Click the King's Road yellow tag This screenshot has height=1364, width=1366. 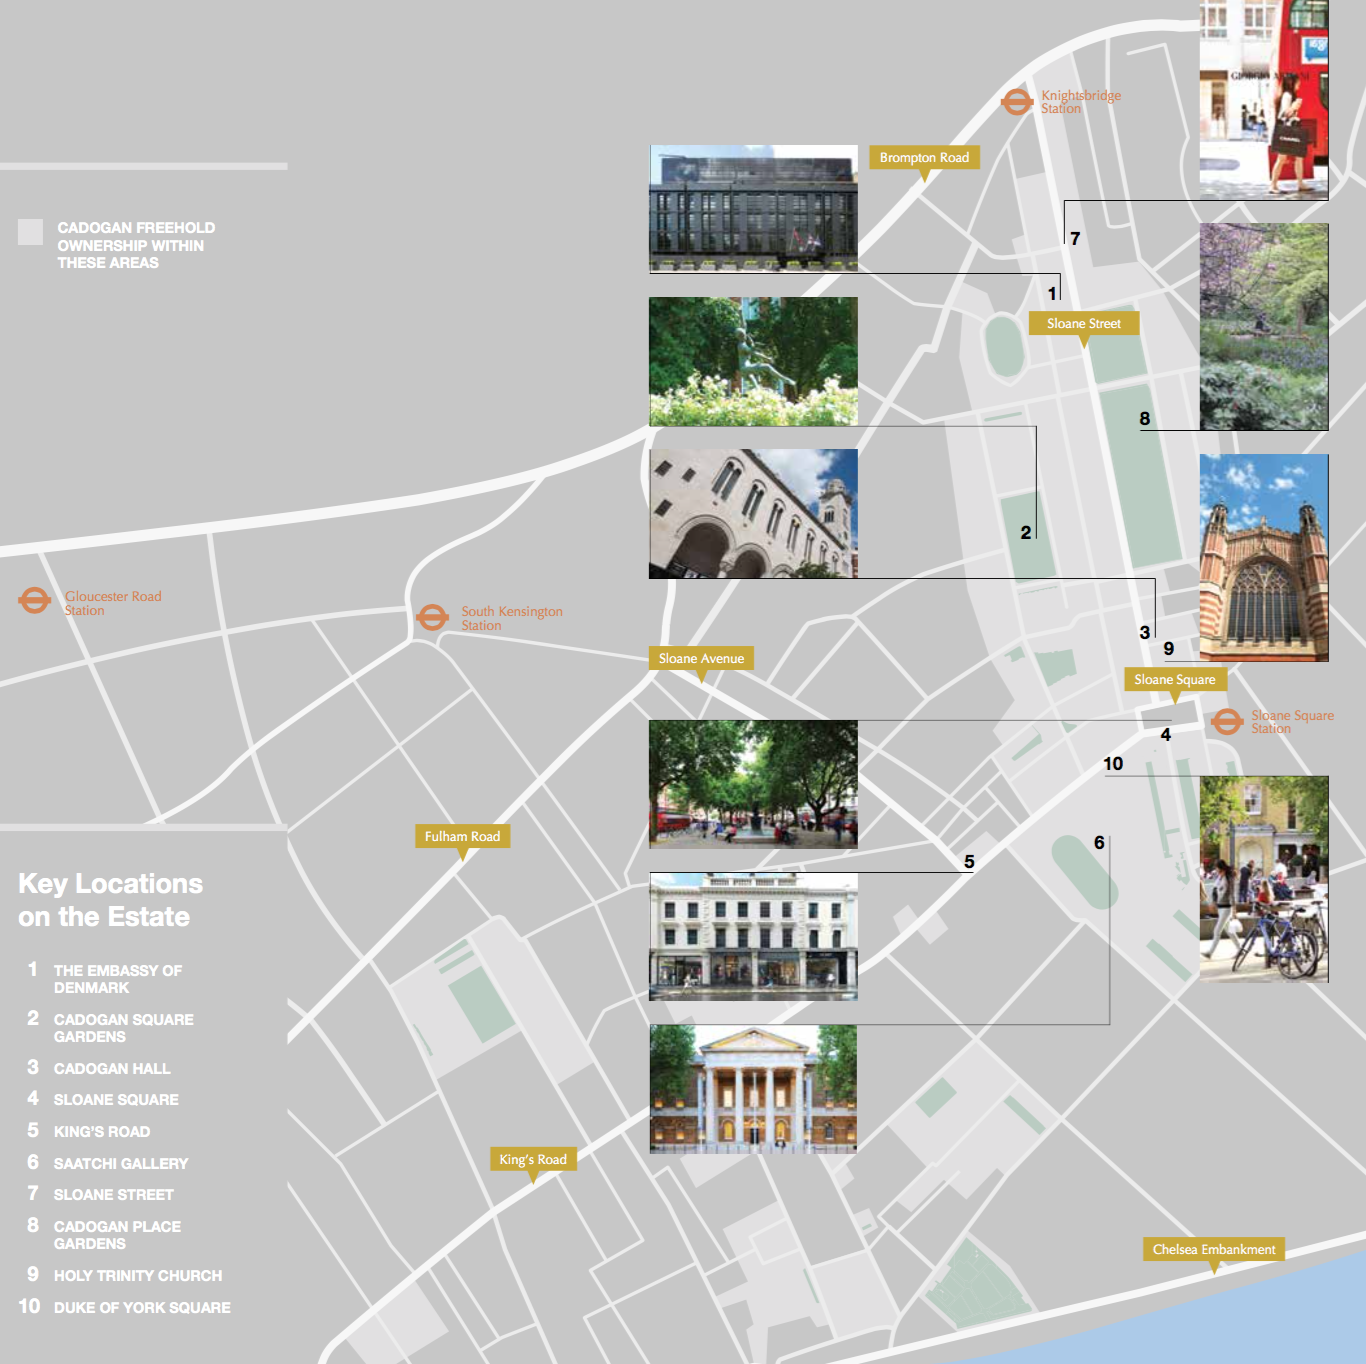tap(532, 1159)
